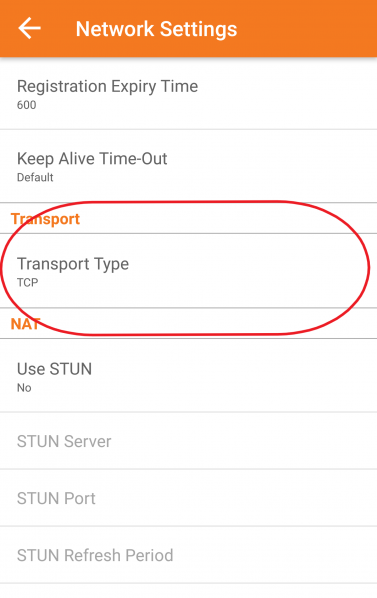The image size is (377, 598).
Task: Tap the Default keep-alive value
Action: [x=35, y=177]
